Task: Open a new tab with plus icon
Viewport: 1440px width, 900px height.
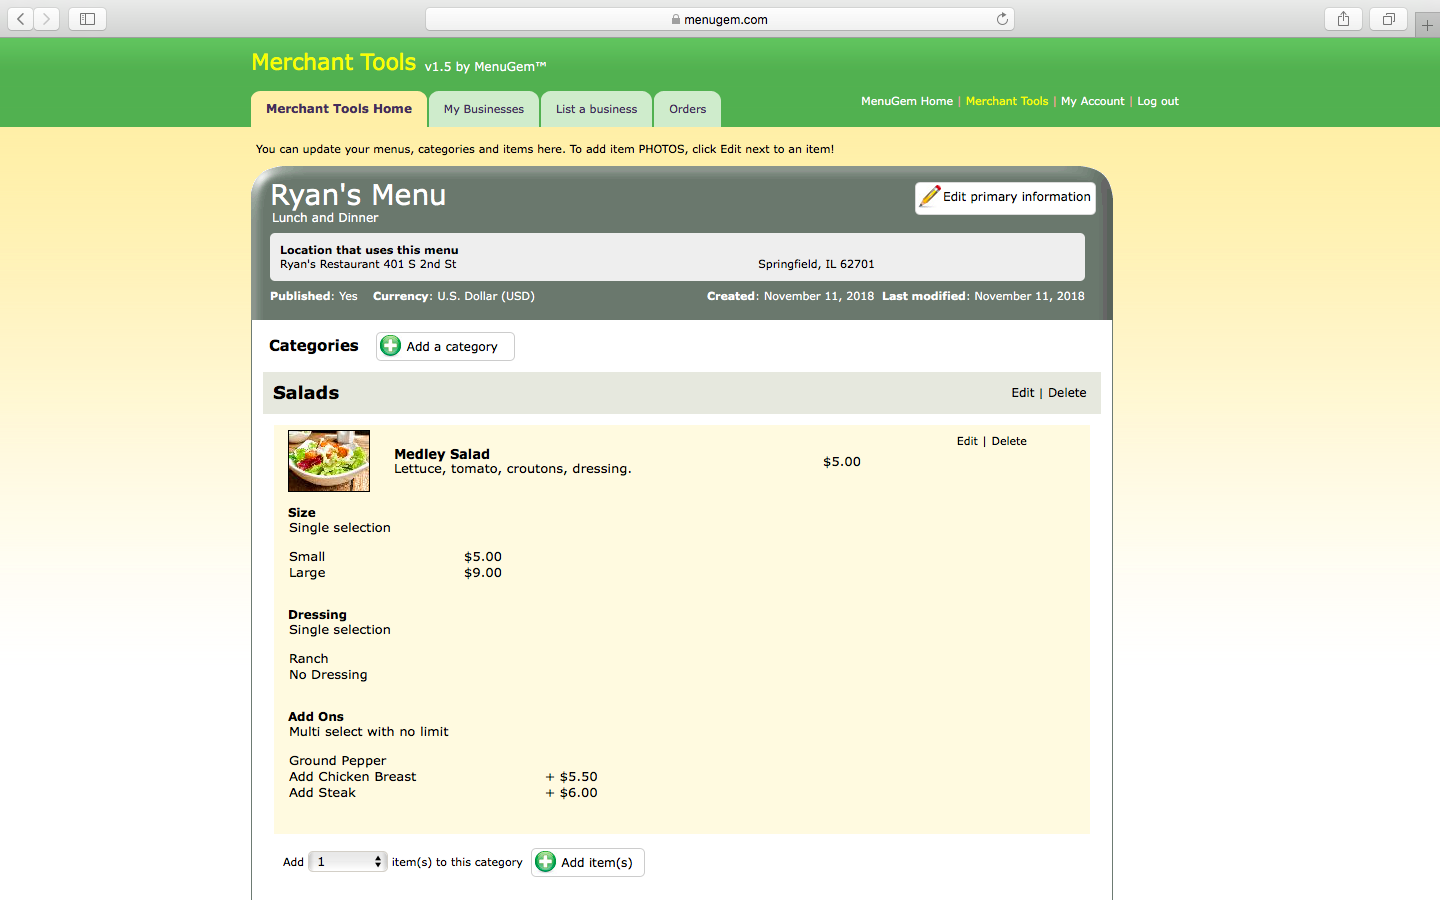Action: 1427,25
